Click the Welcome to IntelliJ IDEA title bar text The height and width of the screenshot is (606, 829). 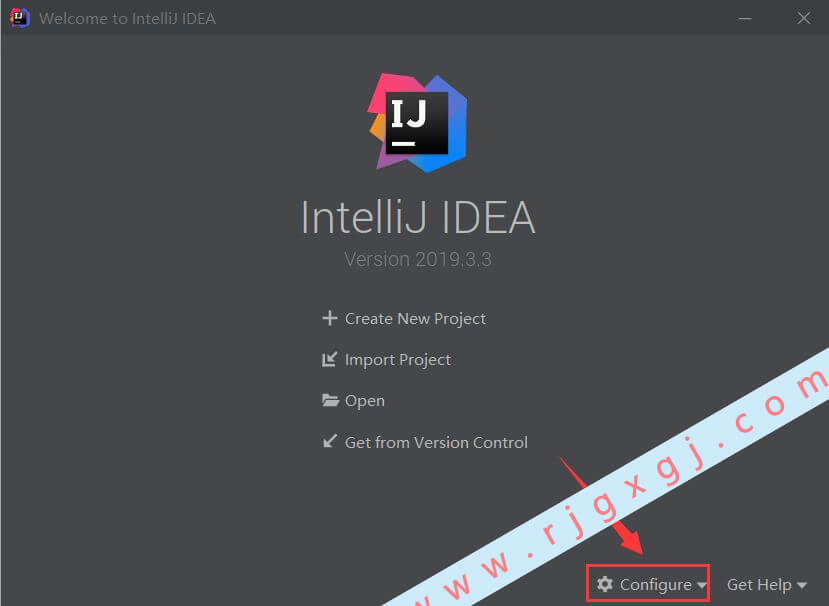pyautogui.click(x=127, y=18)
